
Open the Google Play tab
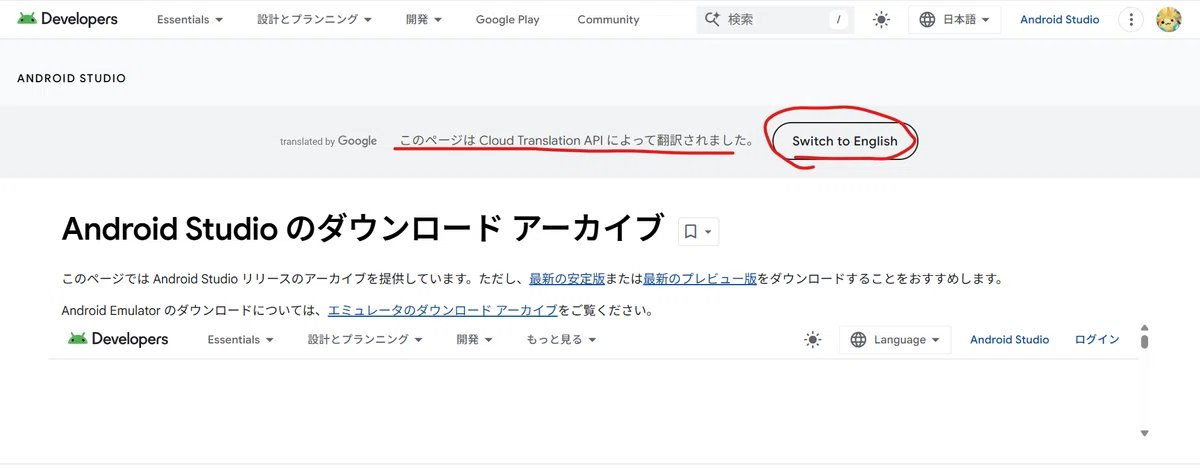508,19
